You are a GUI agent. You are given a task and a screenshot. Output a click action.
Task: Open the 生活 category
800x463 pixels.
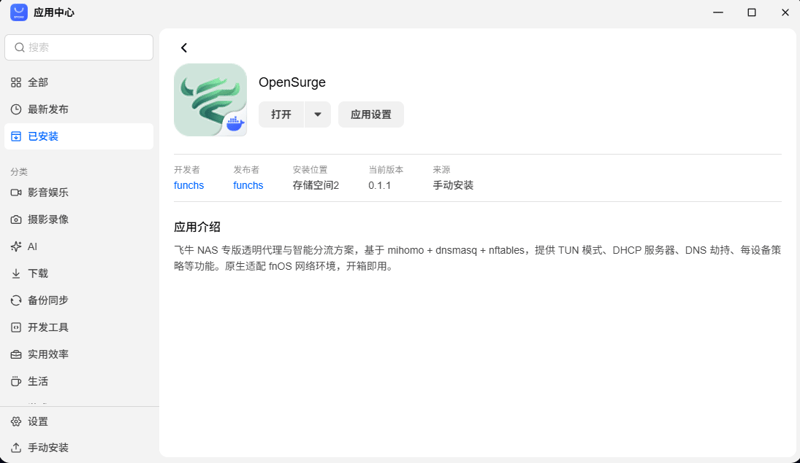(79, 381)
